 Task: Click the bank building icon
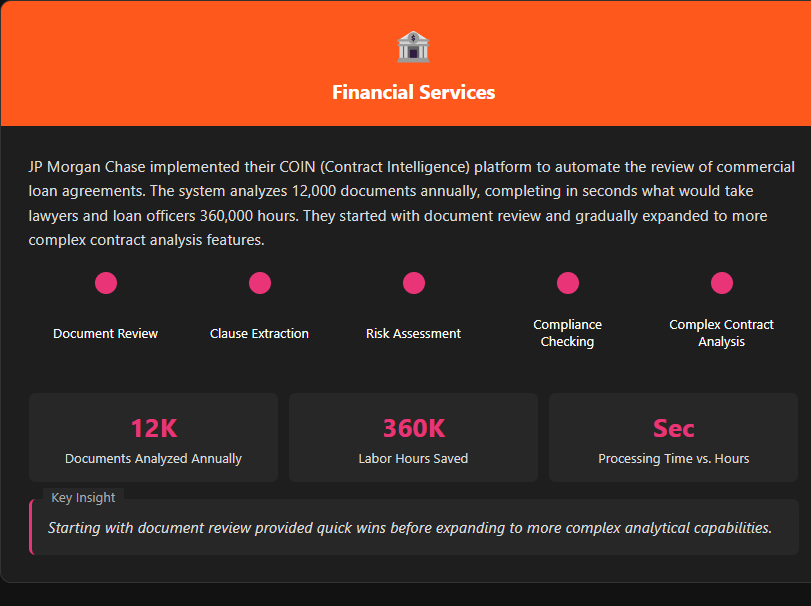pyautogui.click(x=413, y=47)
